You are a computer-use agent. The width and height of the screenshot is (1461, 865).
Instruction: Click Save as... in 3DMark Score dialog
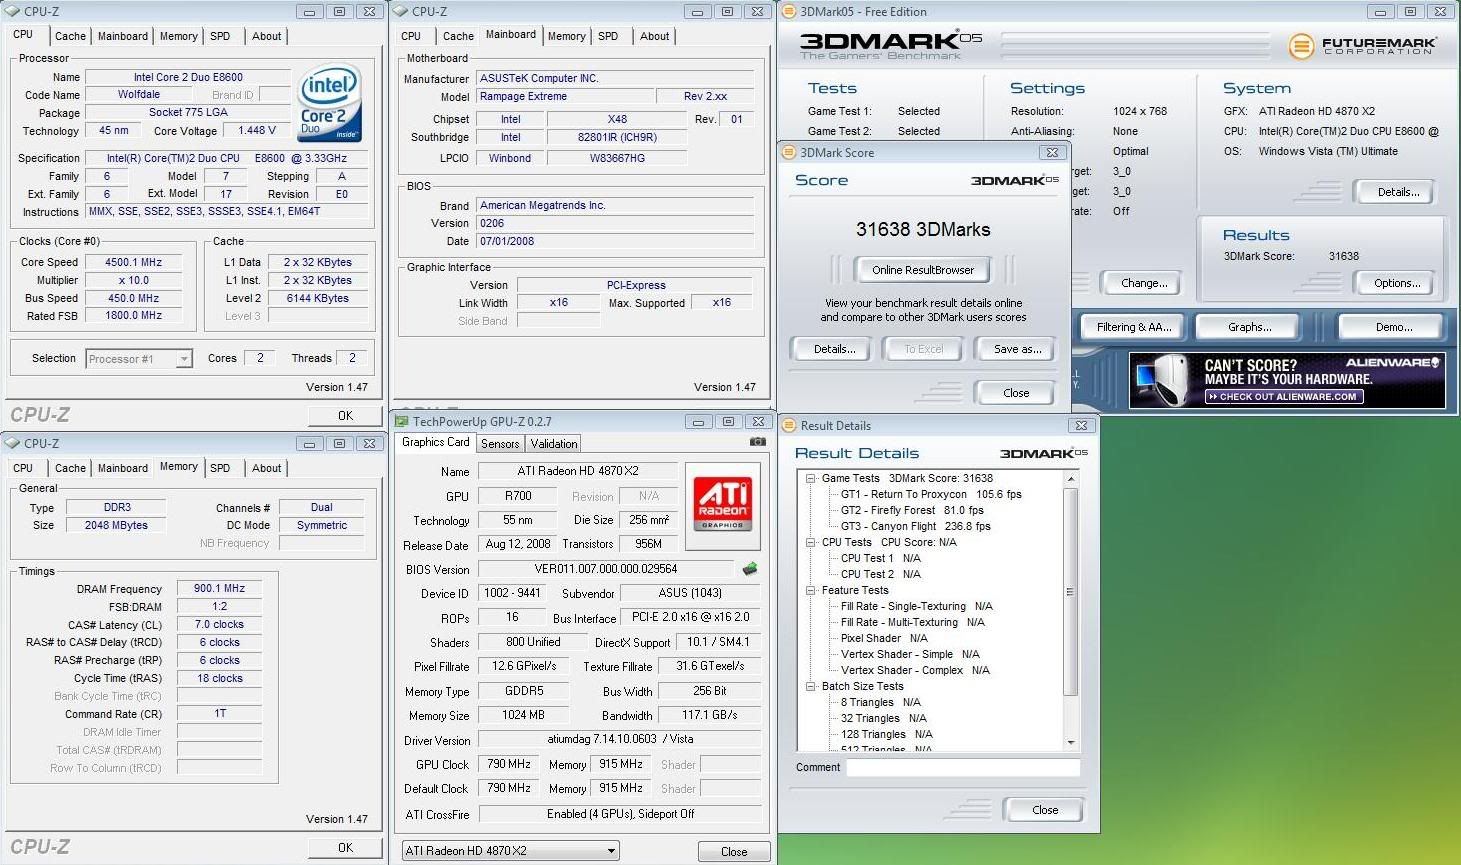point(1017,349)
